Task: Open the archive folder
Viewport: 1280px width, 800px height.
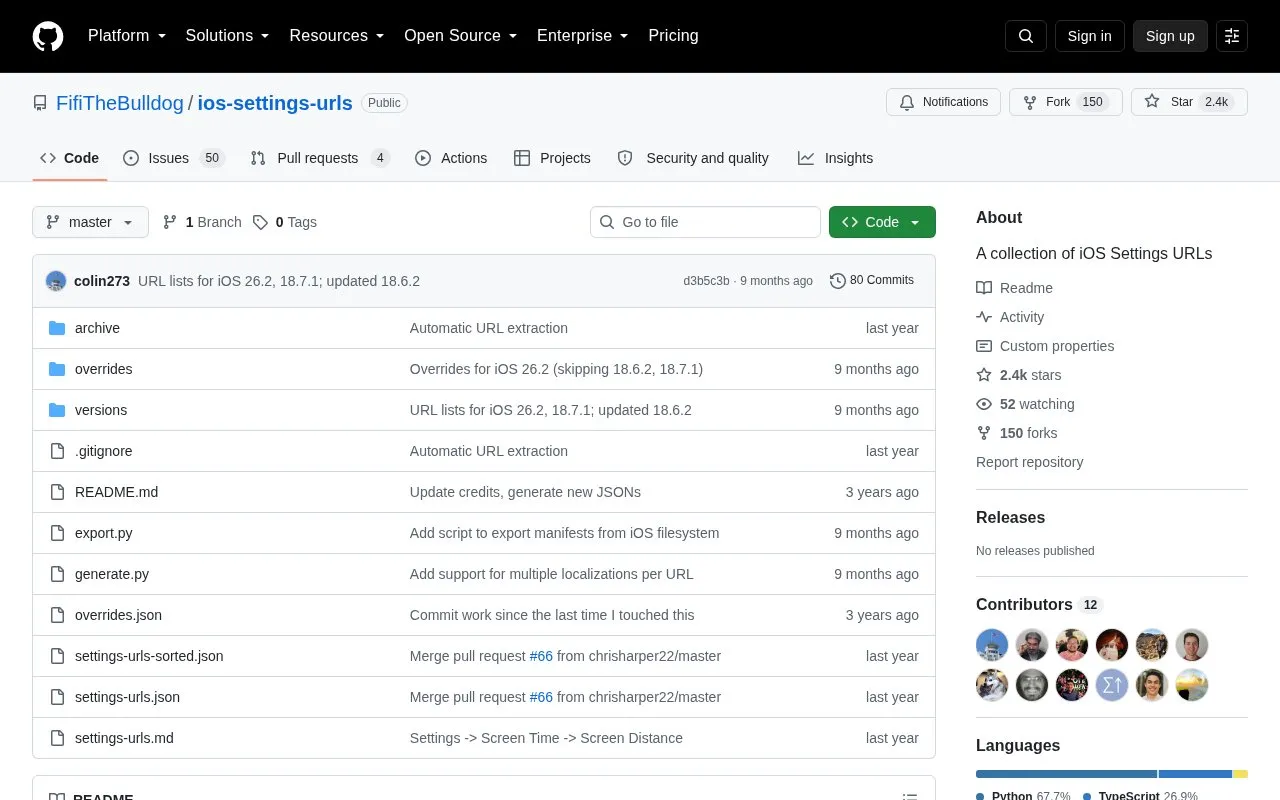Action: [x=97, y=328]
